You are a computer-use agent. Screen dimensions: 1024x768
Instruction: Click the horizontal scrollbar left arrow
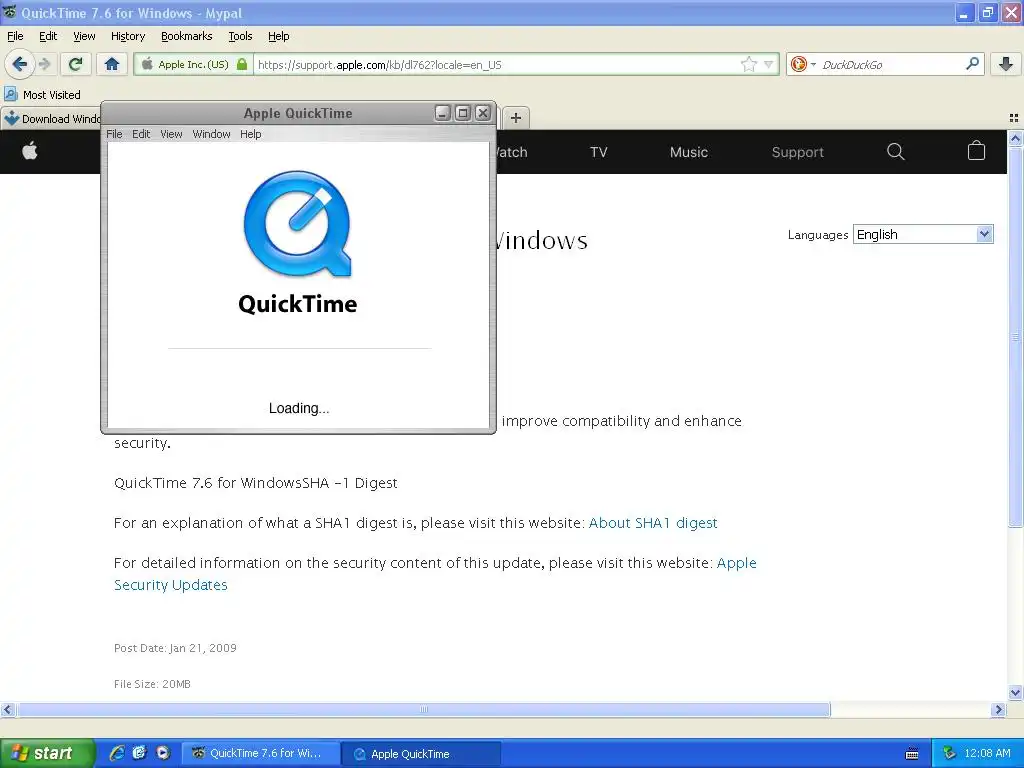pos(8,709)
